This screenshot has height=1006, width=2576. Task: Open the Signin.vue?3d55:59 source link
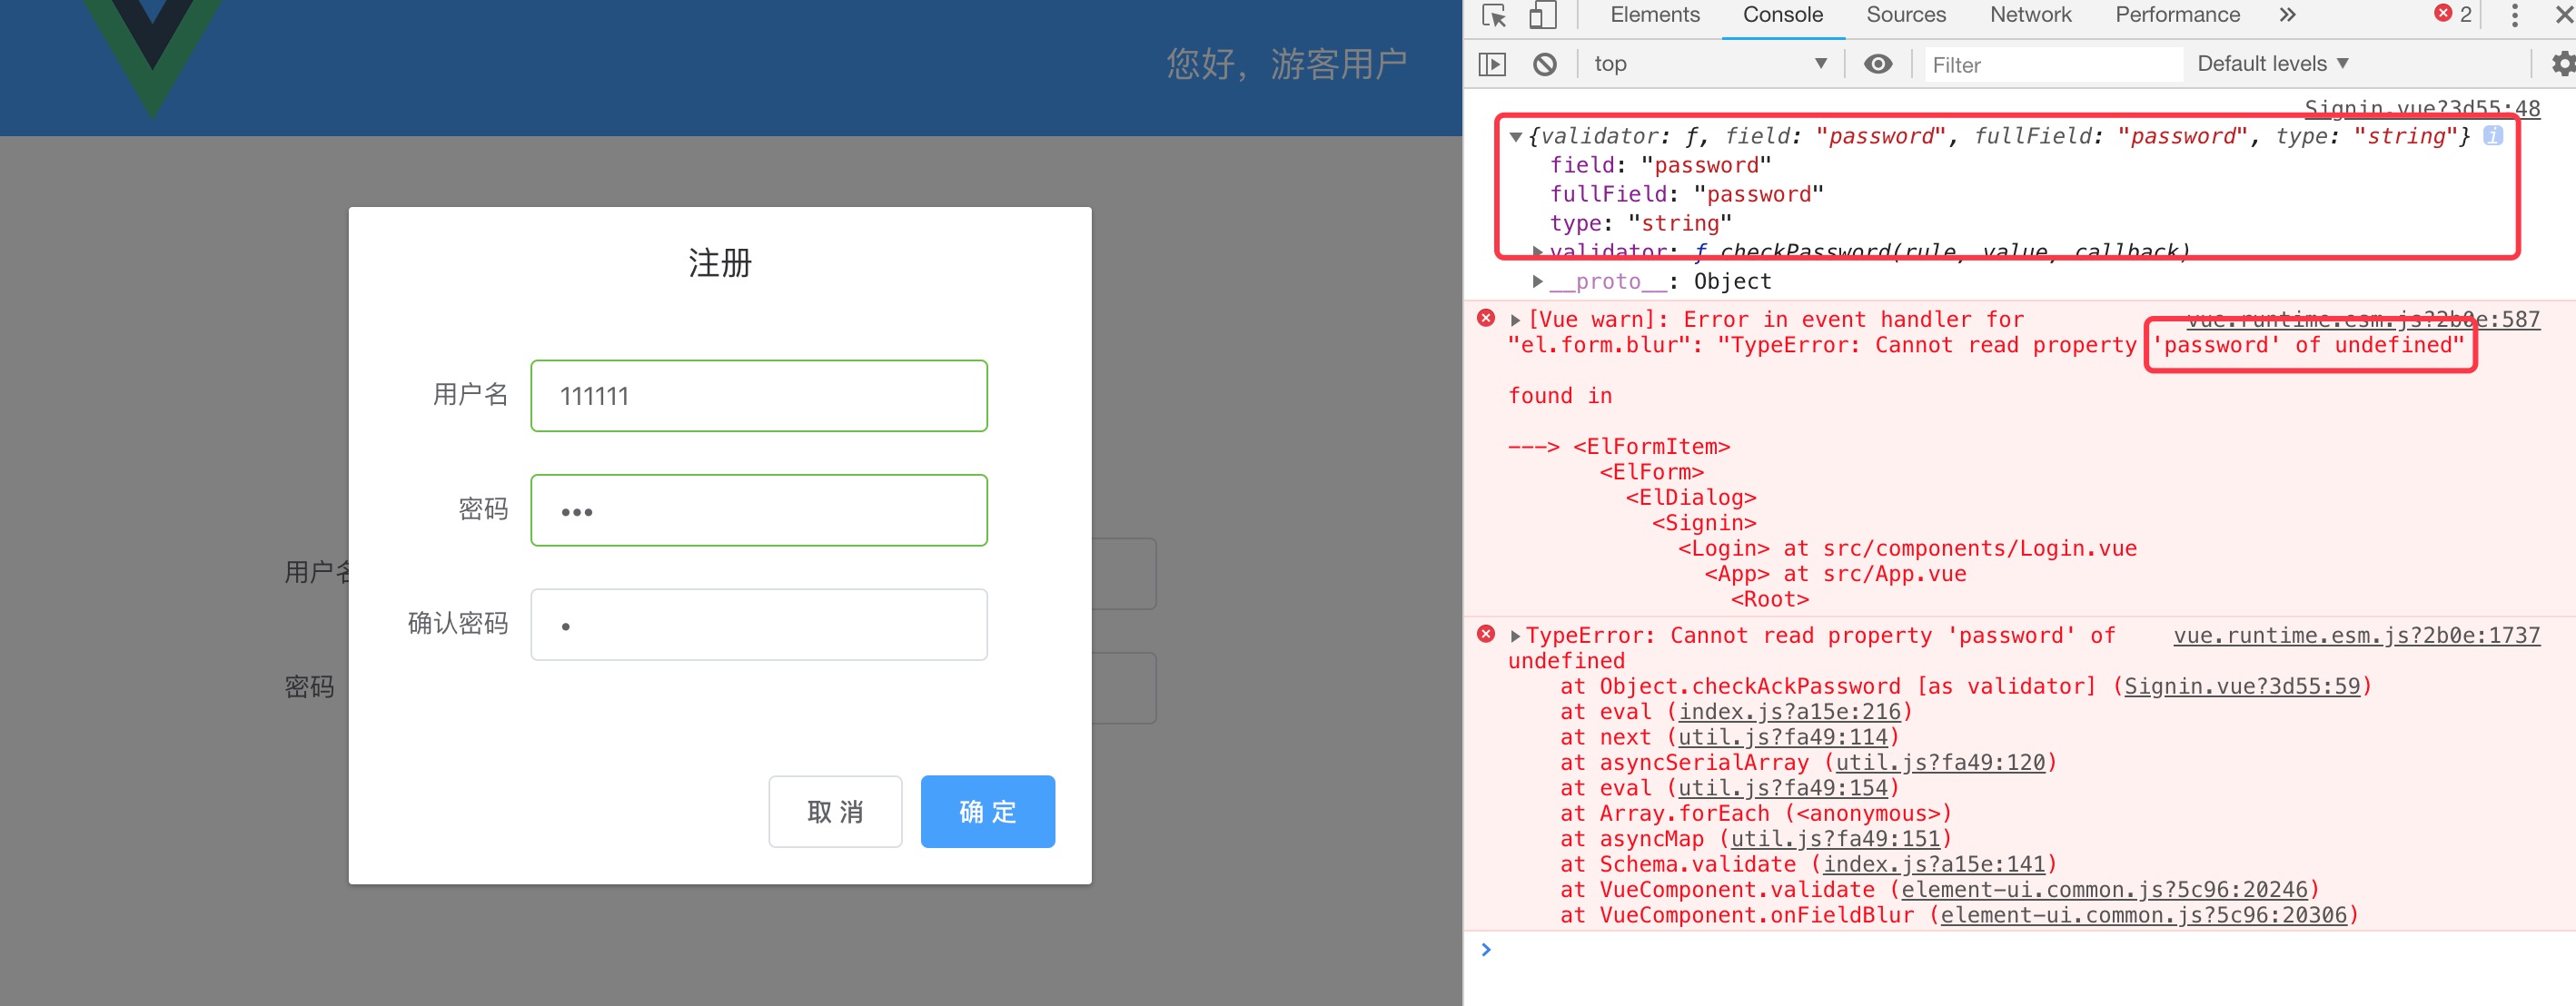(2241, 686)
